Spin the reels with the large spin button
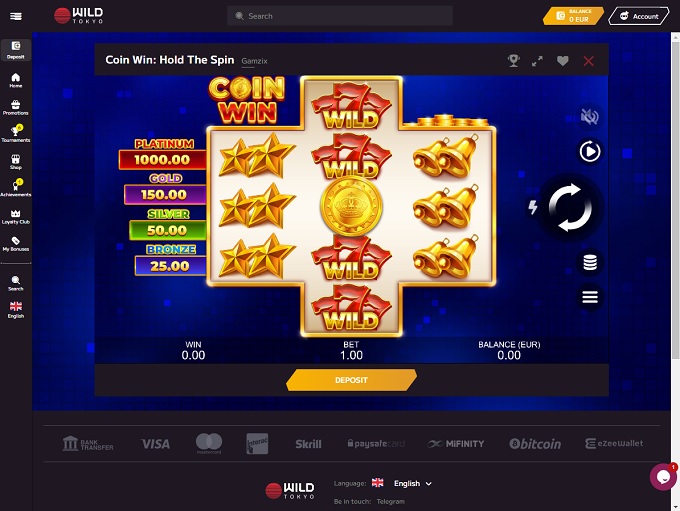The image size is (680, 511). [570, 208]
